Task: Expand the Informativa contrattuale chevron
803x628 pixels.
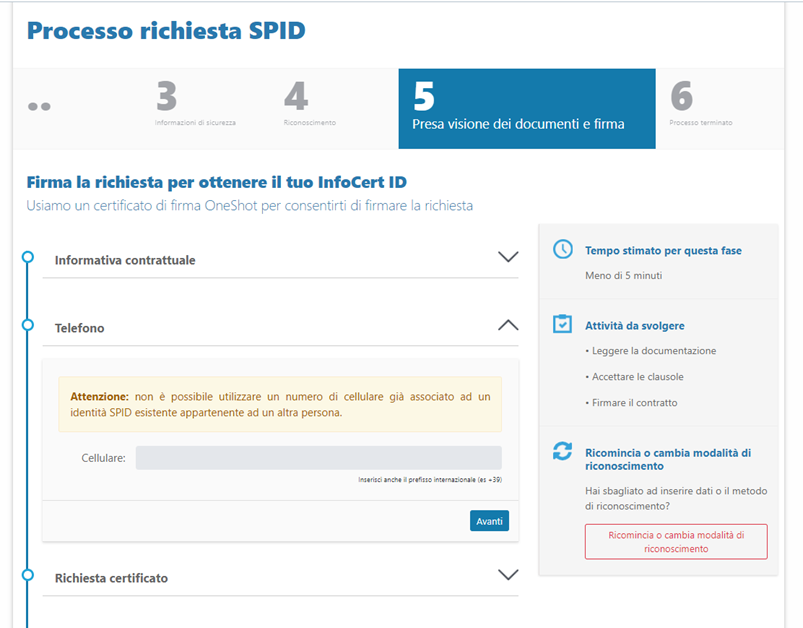Action: click(x=508, y=257)
